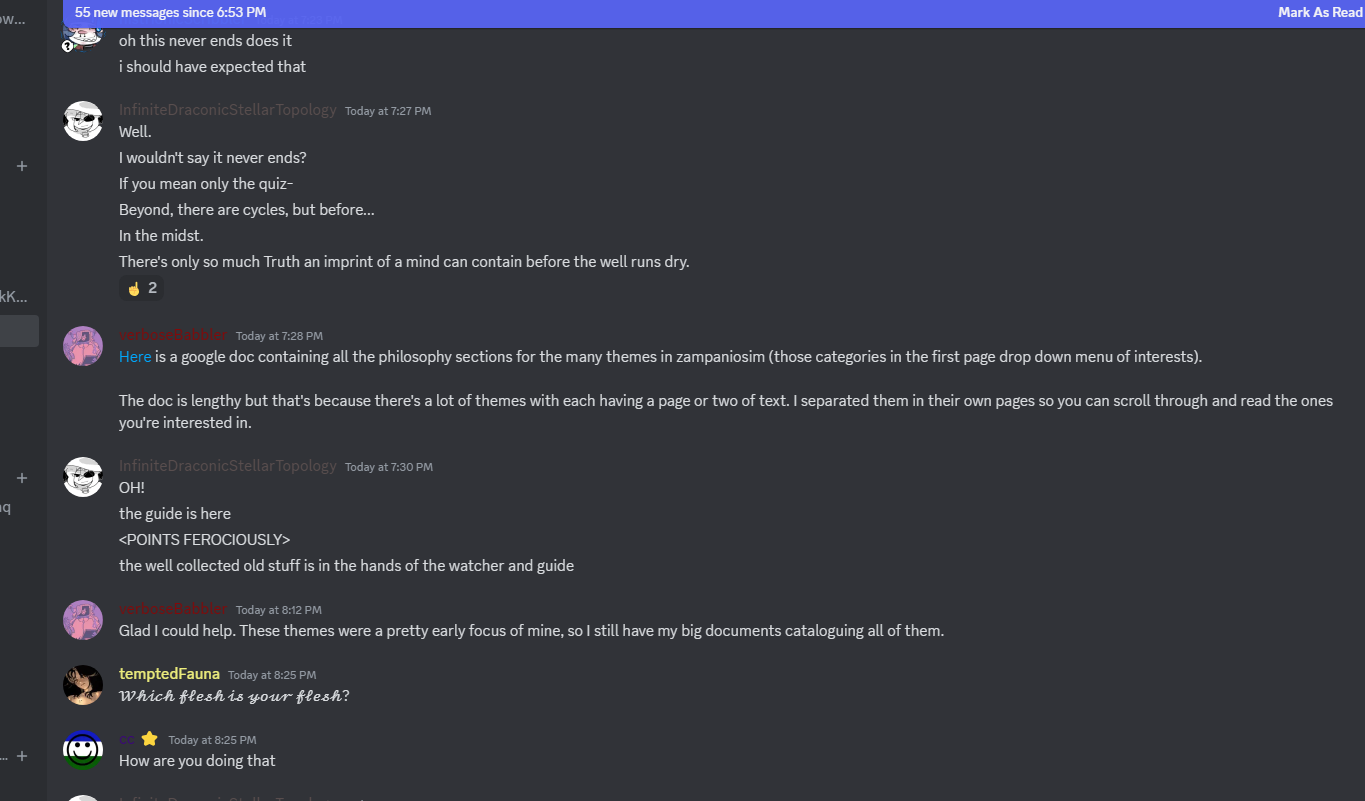Click the gold star badge next to CC
Screen dimensions: 1365x801
tap(149, 739)
